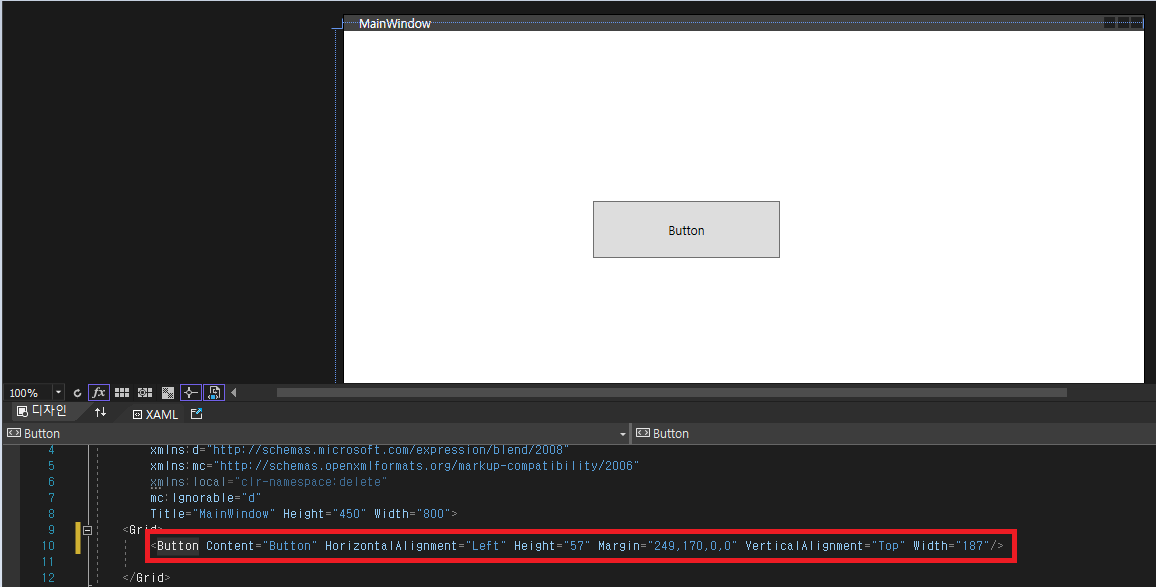Click the designer horizontal scrollbar thumb
The height and width of the screenshot is (587, 1156).
click(x=672, y=392)
